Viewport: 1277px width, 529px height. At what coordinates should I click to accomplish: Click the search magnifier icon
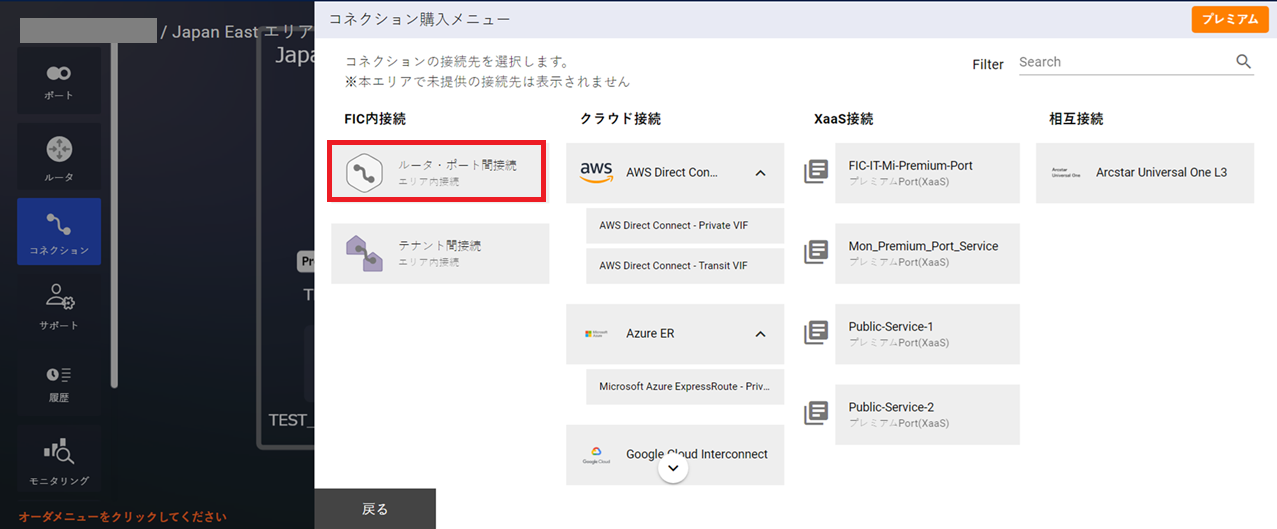[x=1243, y=62]
